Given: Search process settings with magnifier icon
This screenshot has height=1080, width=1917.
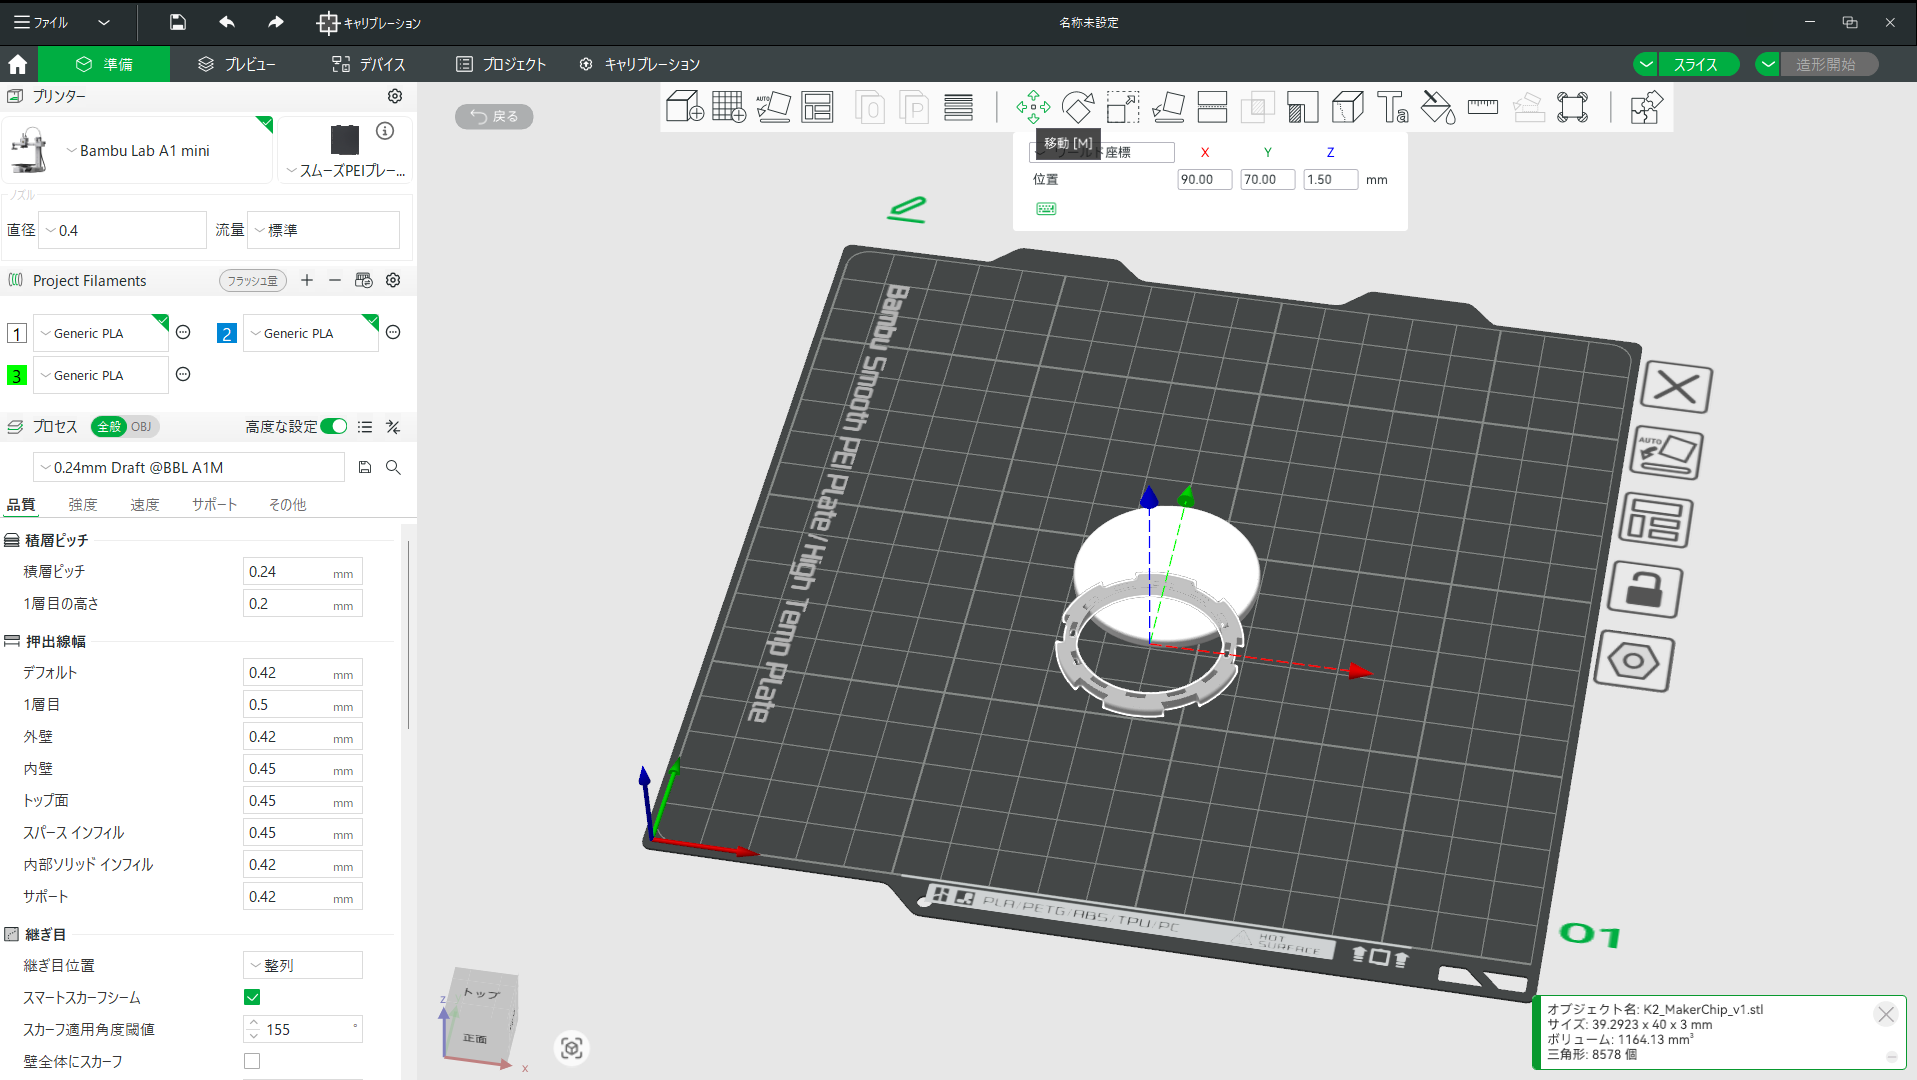Looking at the screenshot, I should (x=393, y=467).
